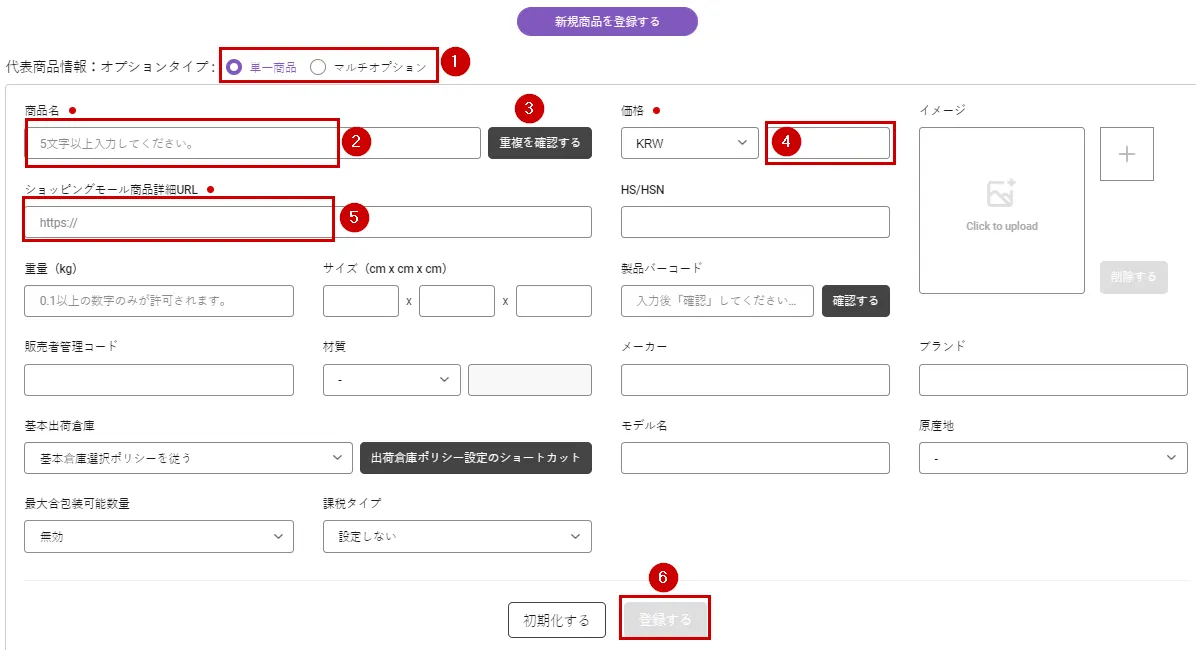The width and height of the screenshot is (1196, 650).
Task: Open the 課税タイプ dropdown
Action: pos(457,536)
